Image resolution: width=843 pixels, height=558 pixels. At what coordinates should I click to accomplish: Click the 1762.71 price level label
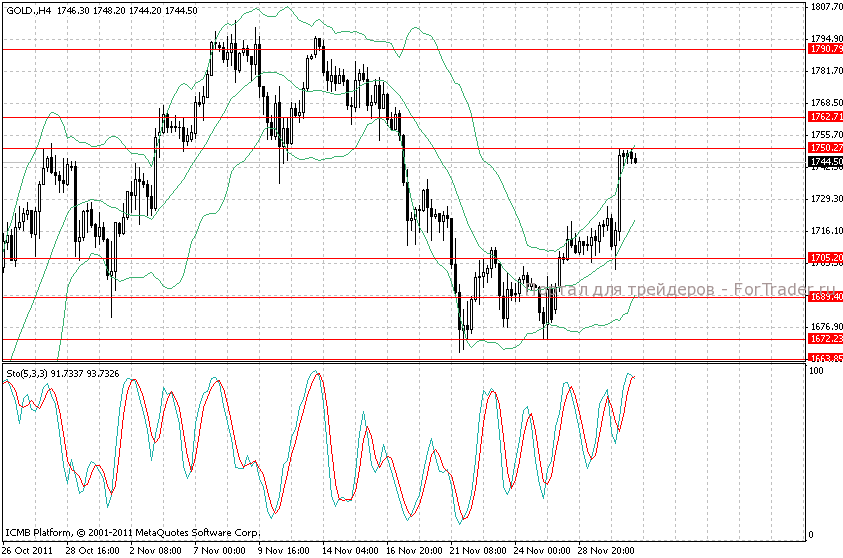825,117
